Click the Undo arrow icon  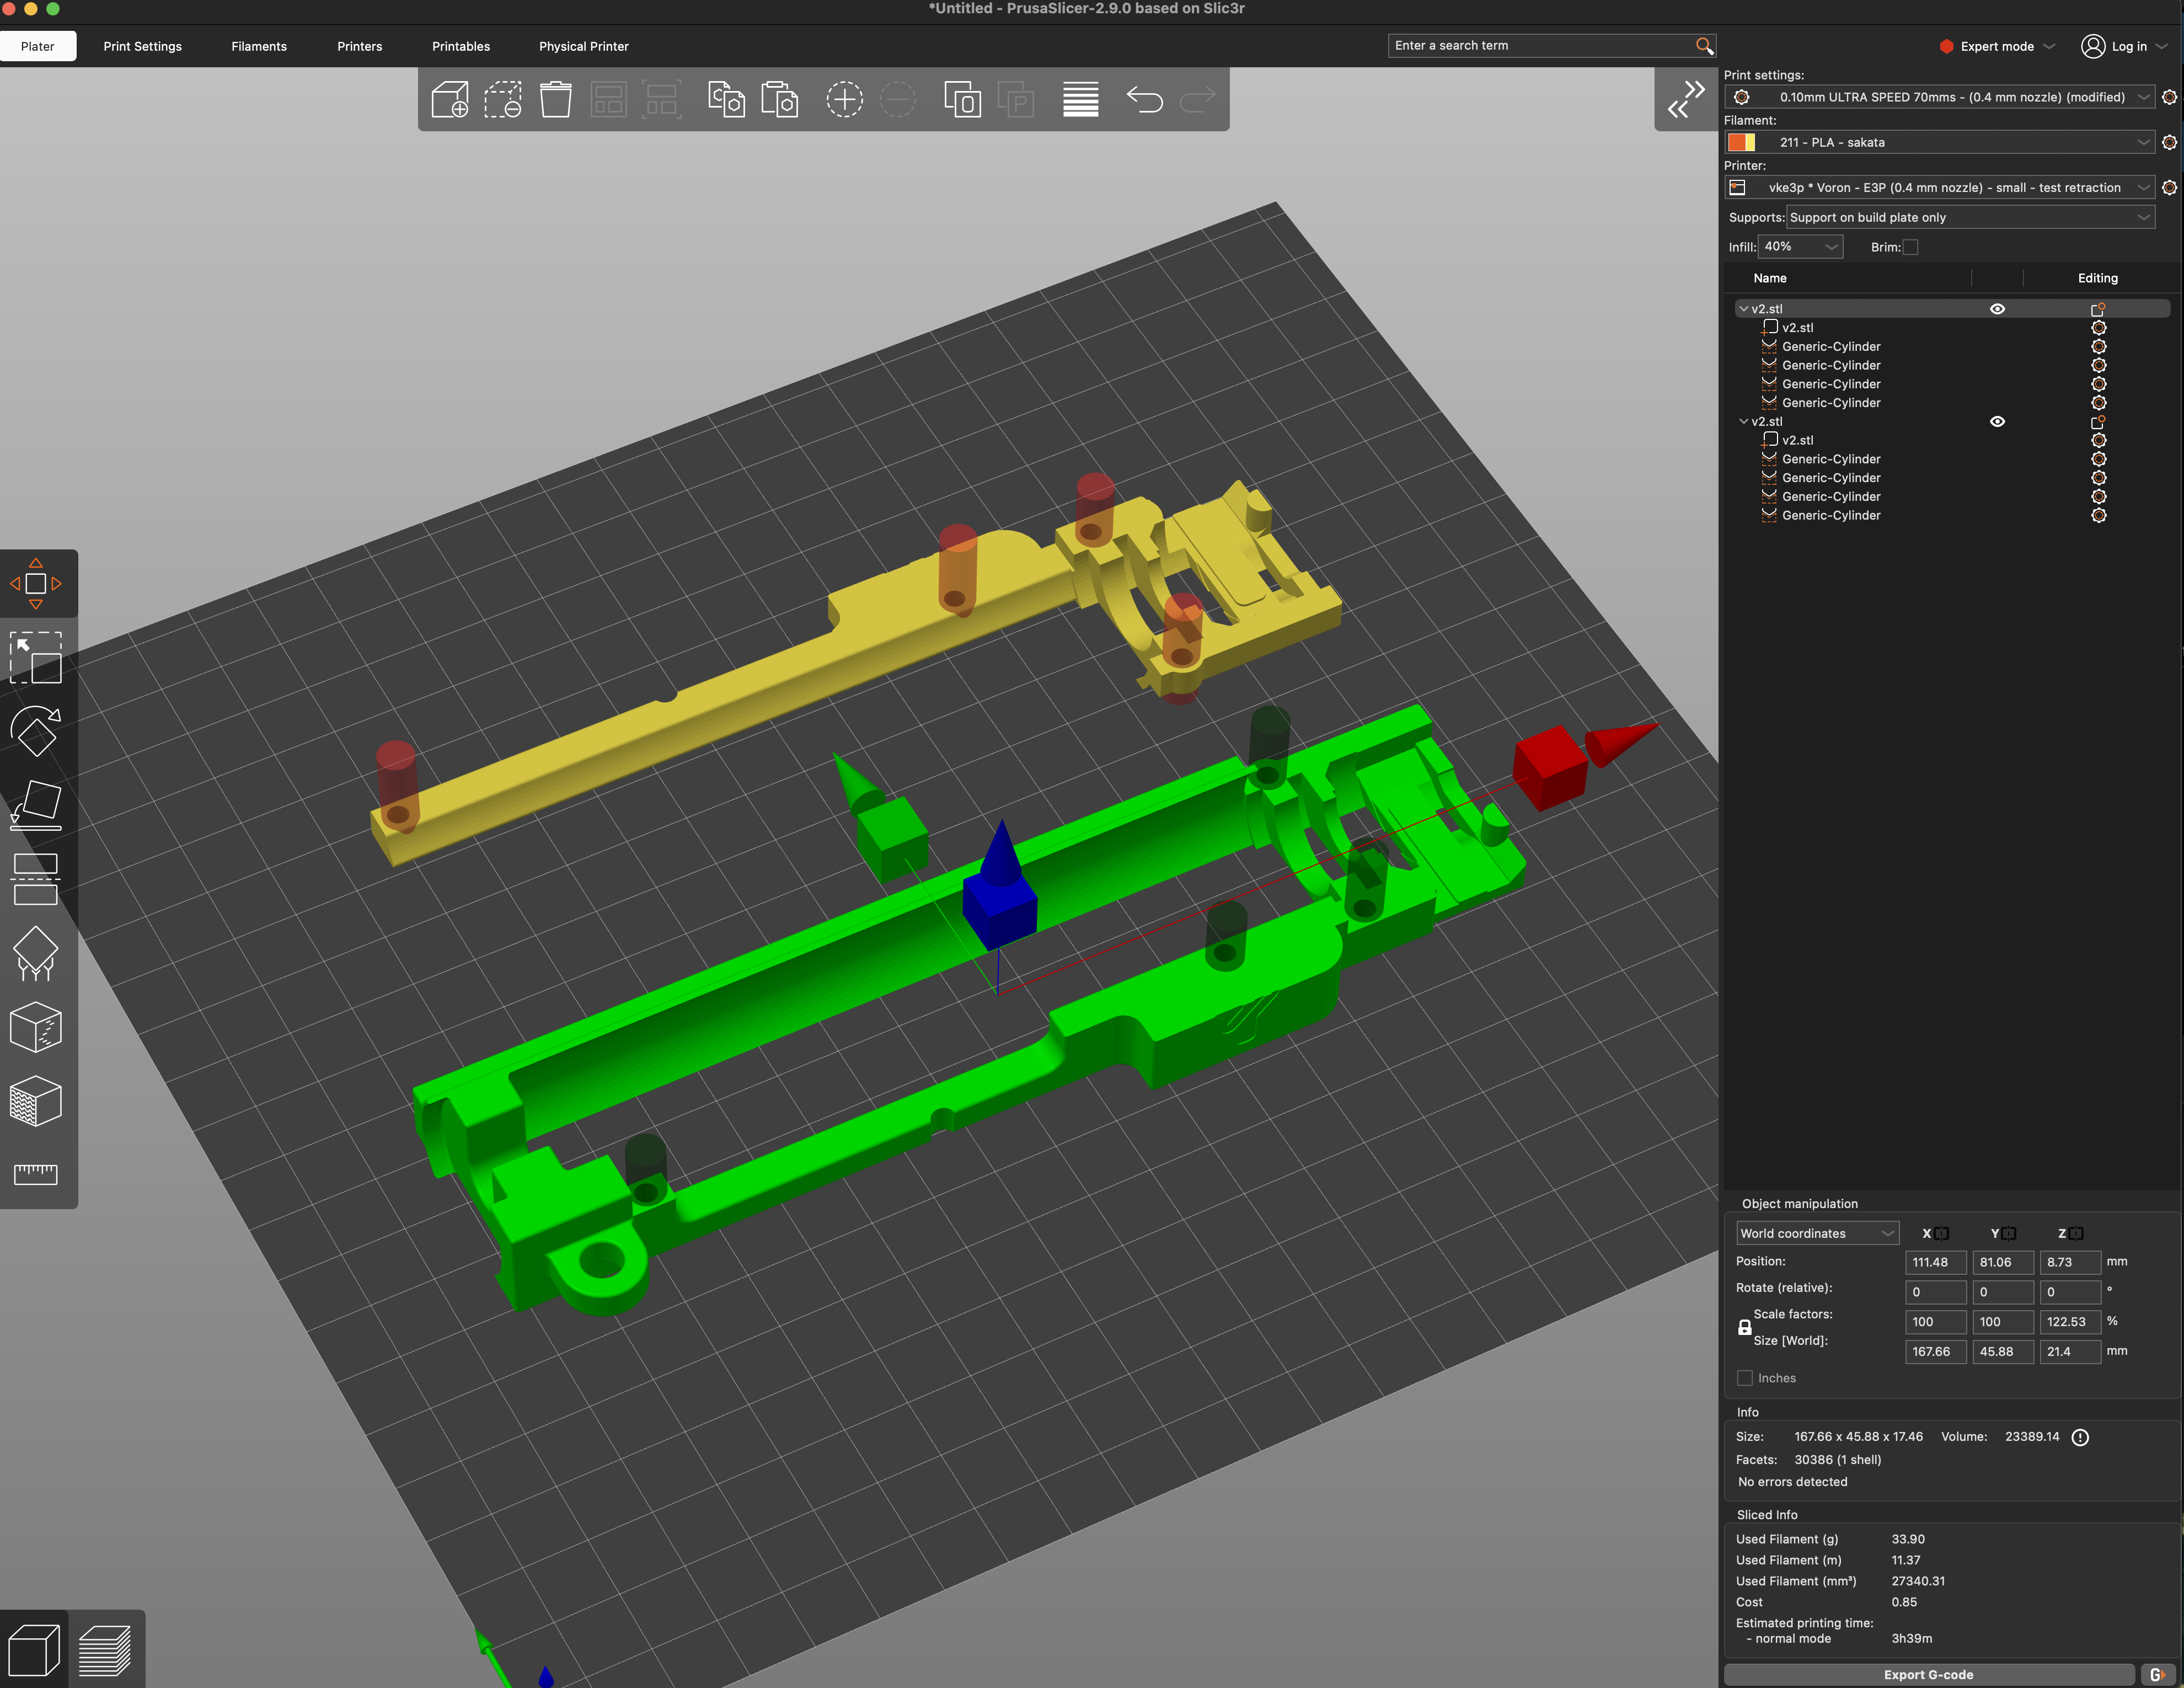click(1144, 100)
